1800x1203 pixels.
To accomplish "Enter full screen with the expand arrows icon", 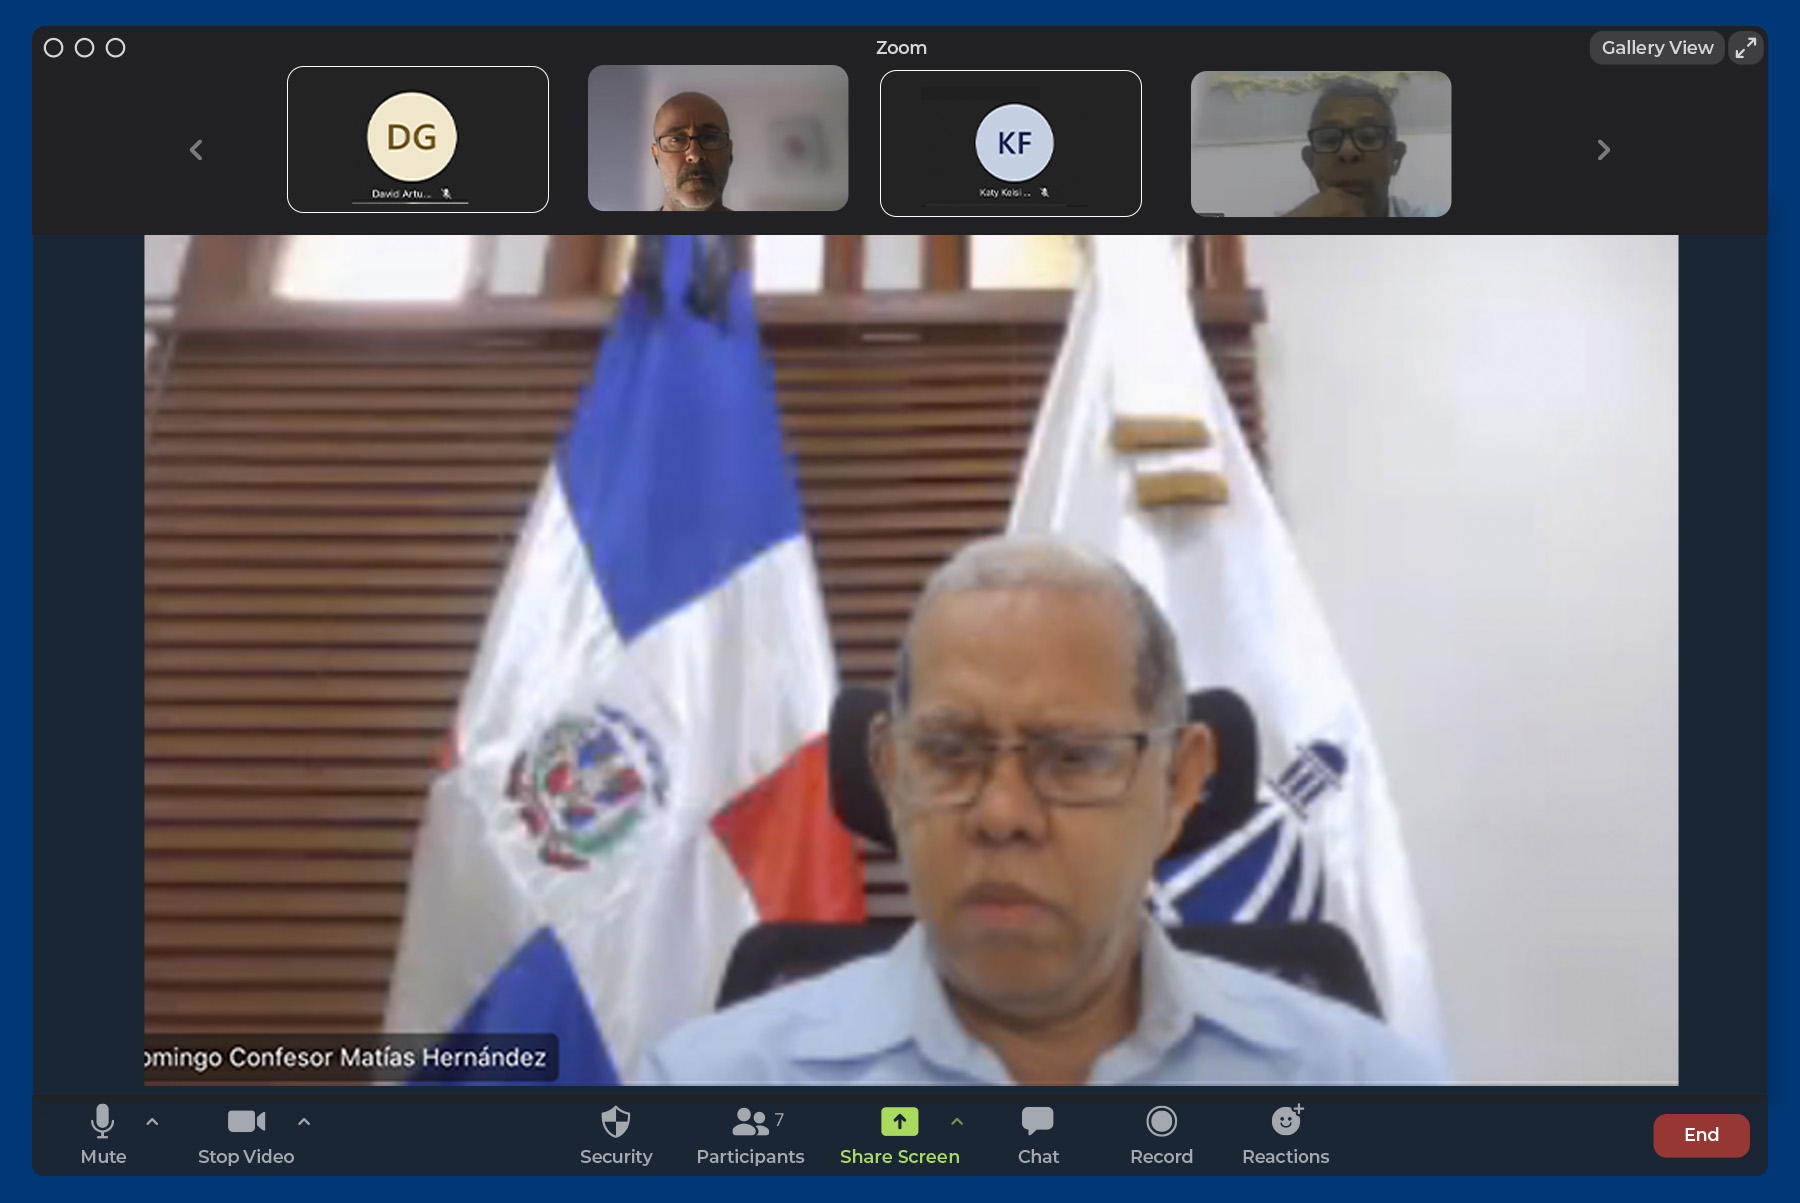I will tap(1746, 48).
